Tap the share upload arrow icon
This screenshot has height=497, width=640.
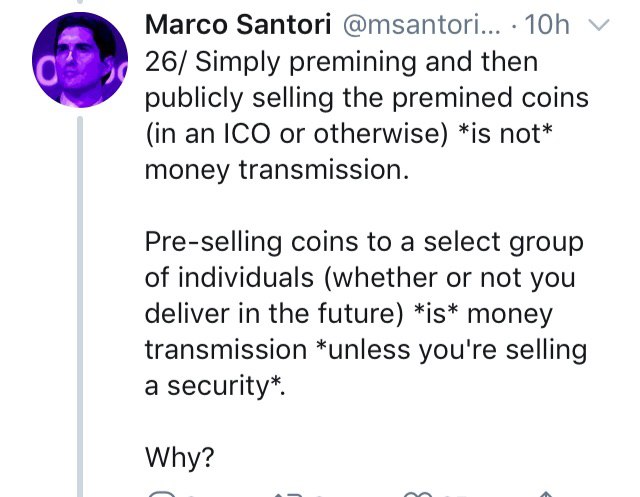pos(546,495)
